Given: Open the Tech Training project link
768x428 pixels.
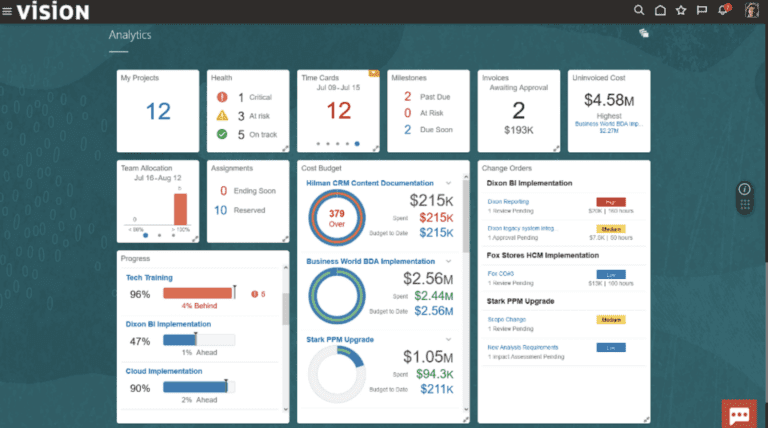Looking at the screenshot, I should click(149, 278).
